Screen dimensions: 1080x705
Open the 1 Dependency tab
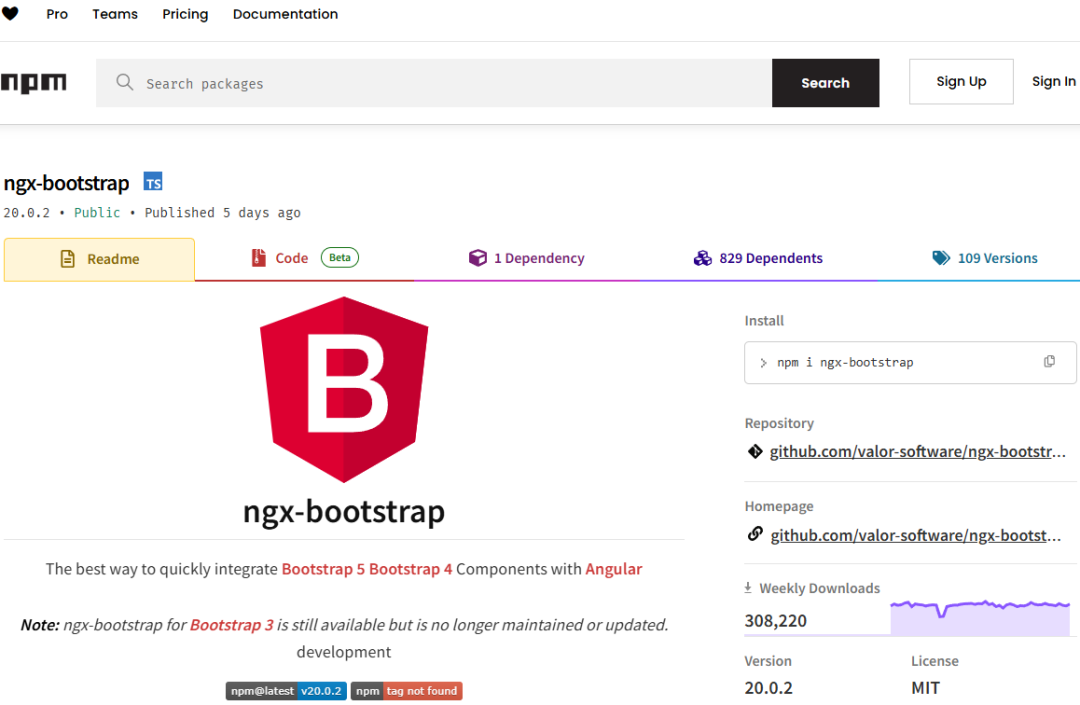click(x=526, y=258)
